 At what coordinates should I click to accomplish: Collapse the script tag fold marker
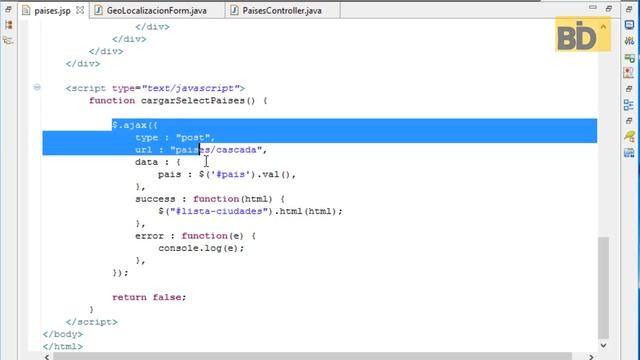(37, 87)
